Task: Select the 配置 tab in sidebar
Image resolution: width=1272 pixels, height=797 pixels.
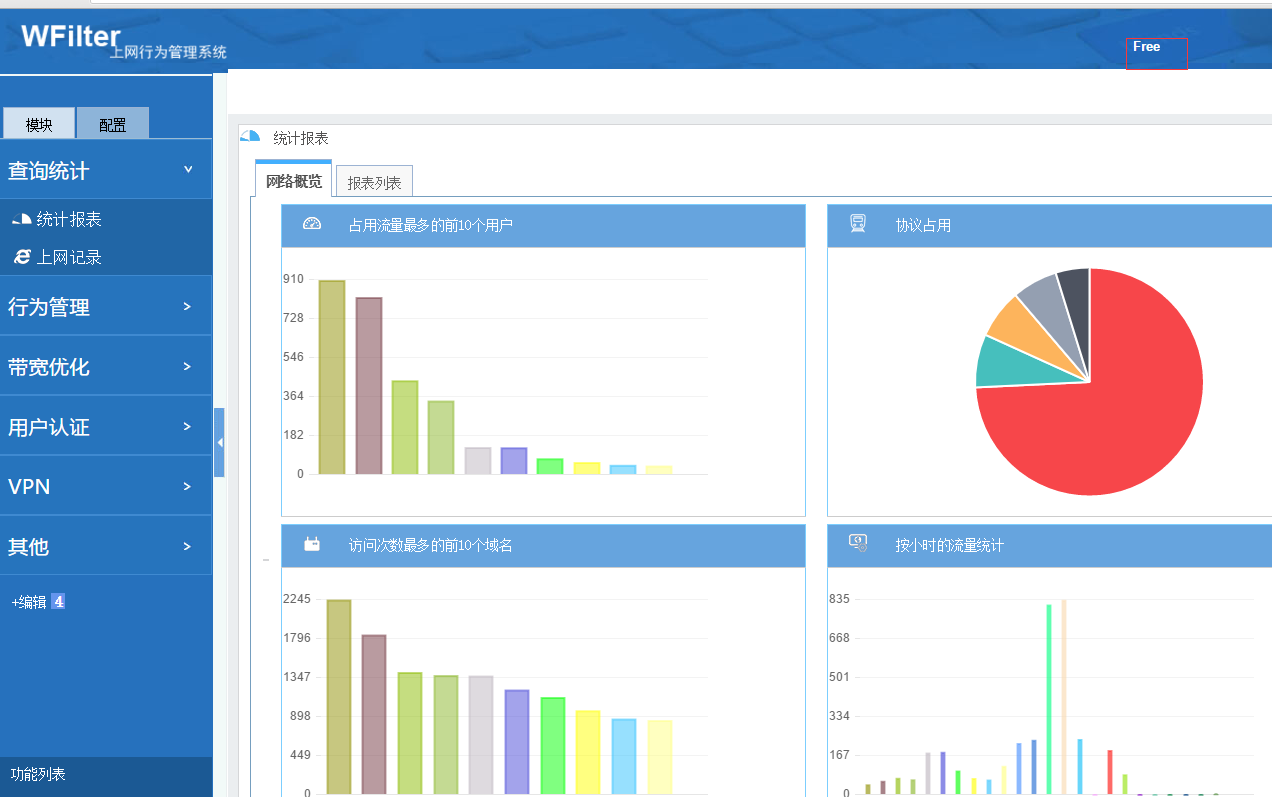Action: [x=112, y=124]
